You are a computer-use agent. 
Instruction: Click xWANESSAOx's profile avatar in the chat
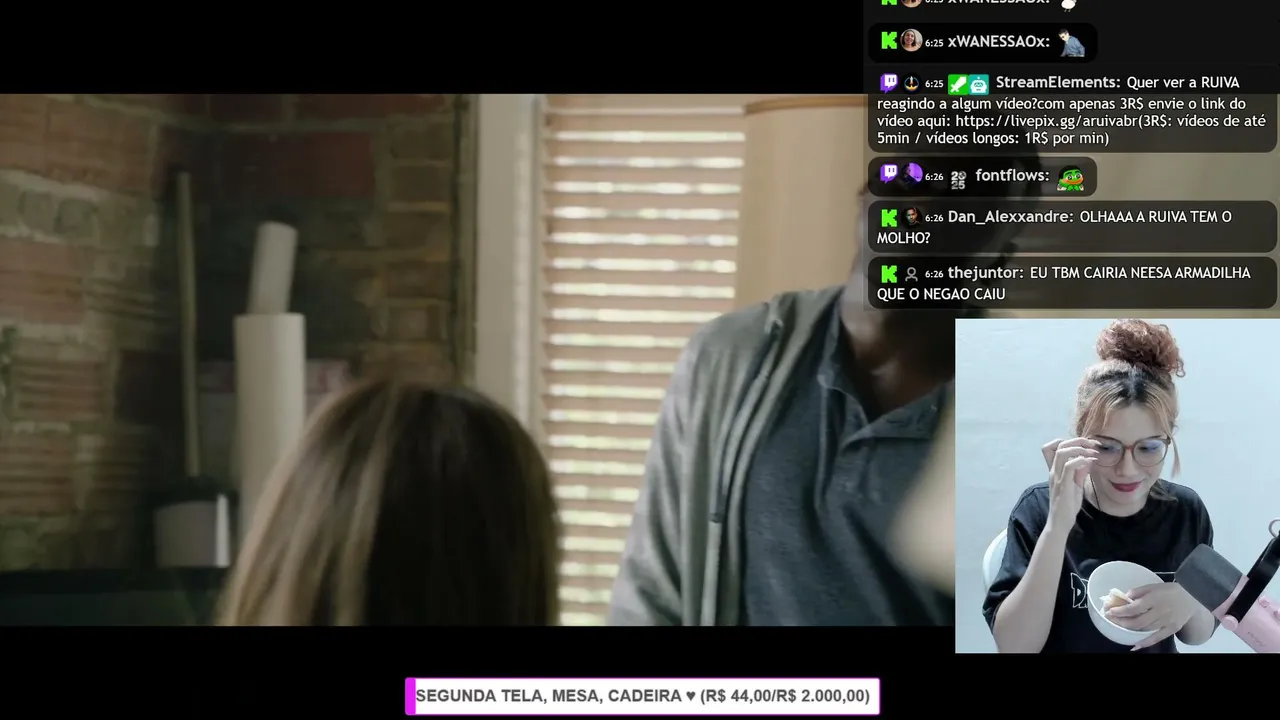[x=911, y=41]
